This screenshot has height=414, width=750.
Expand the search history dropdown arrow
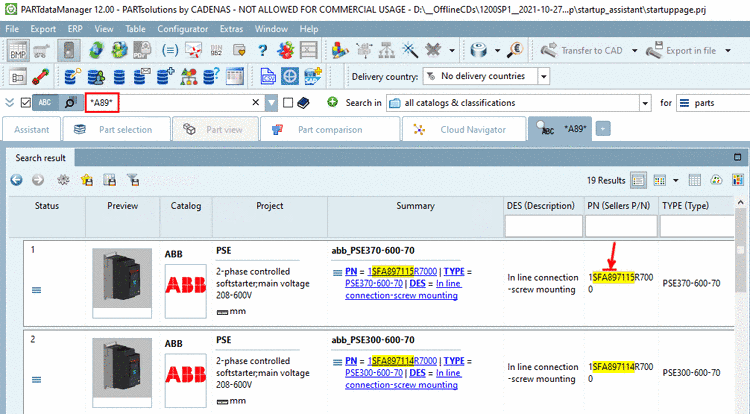click(x=272, y=102)
